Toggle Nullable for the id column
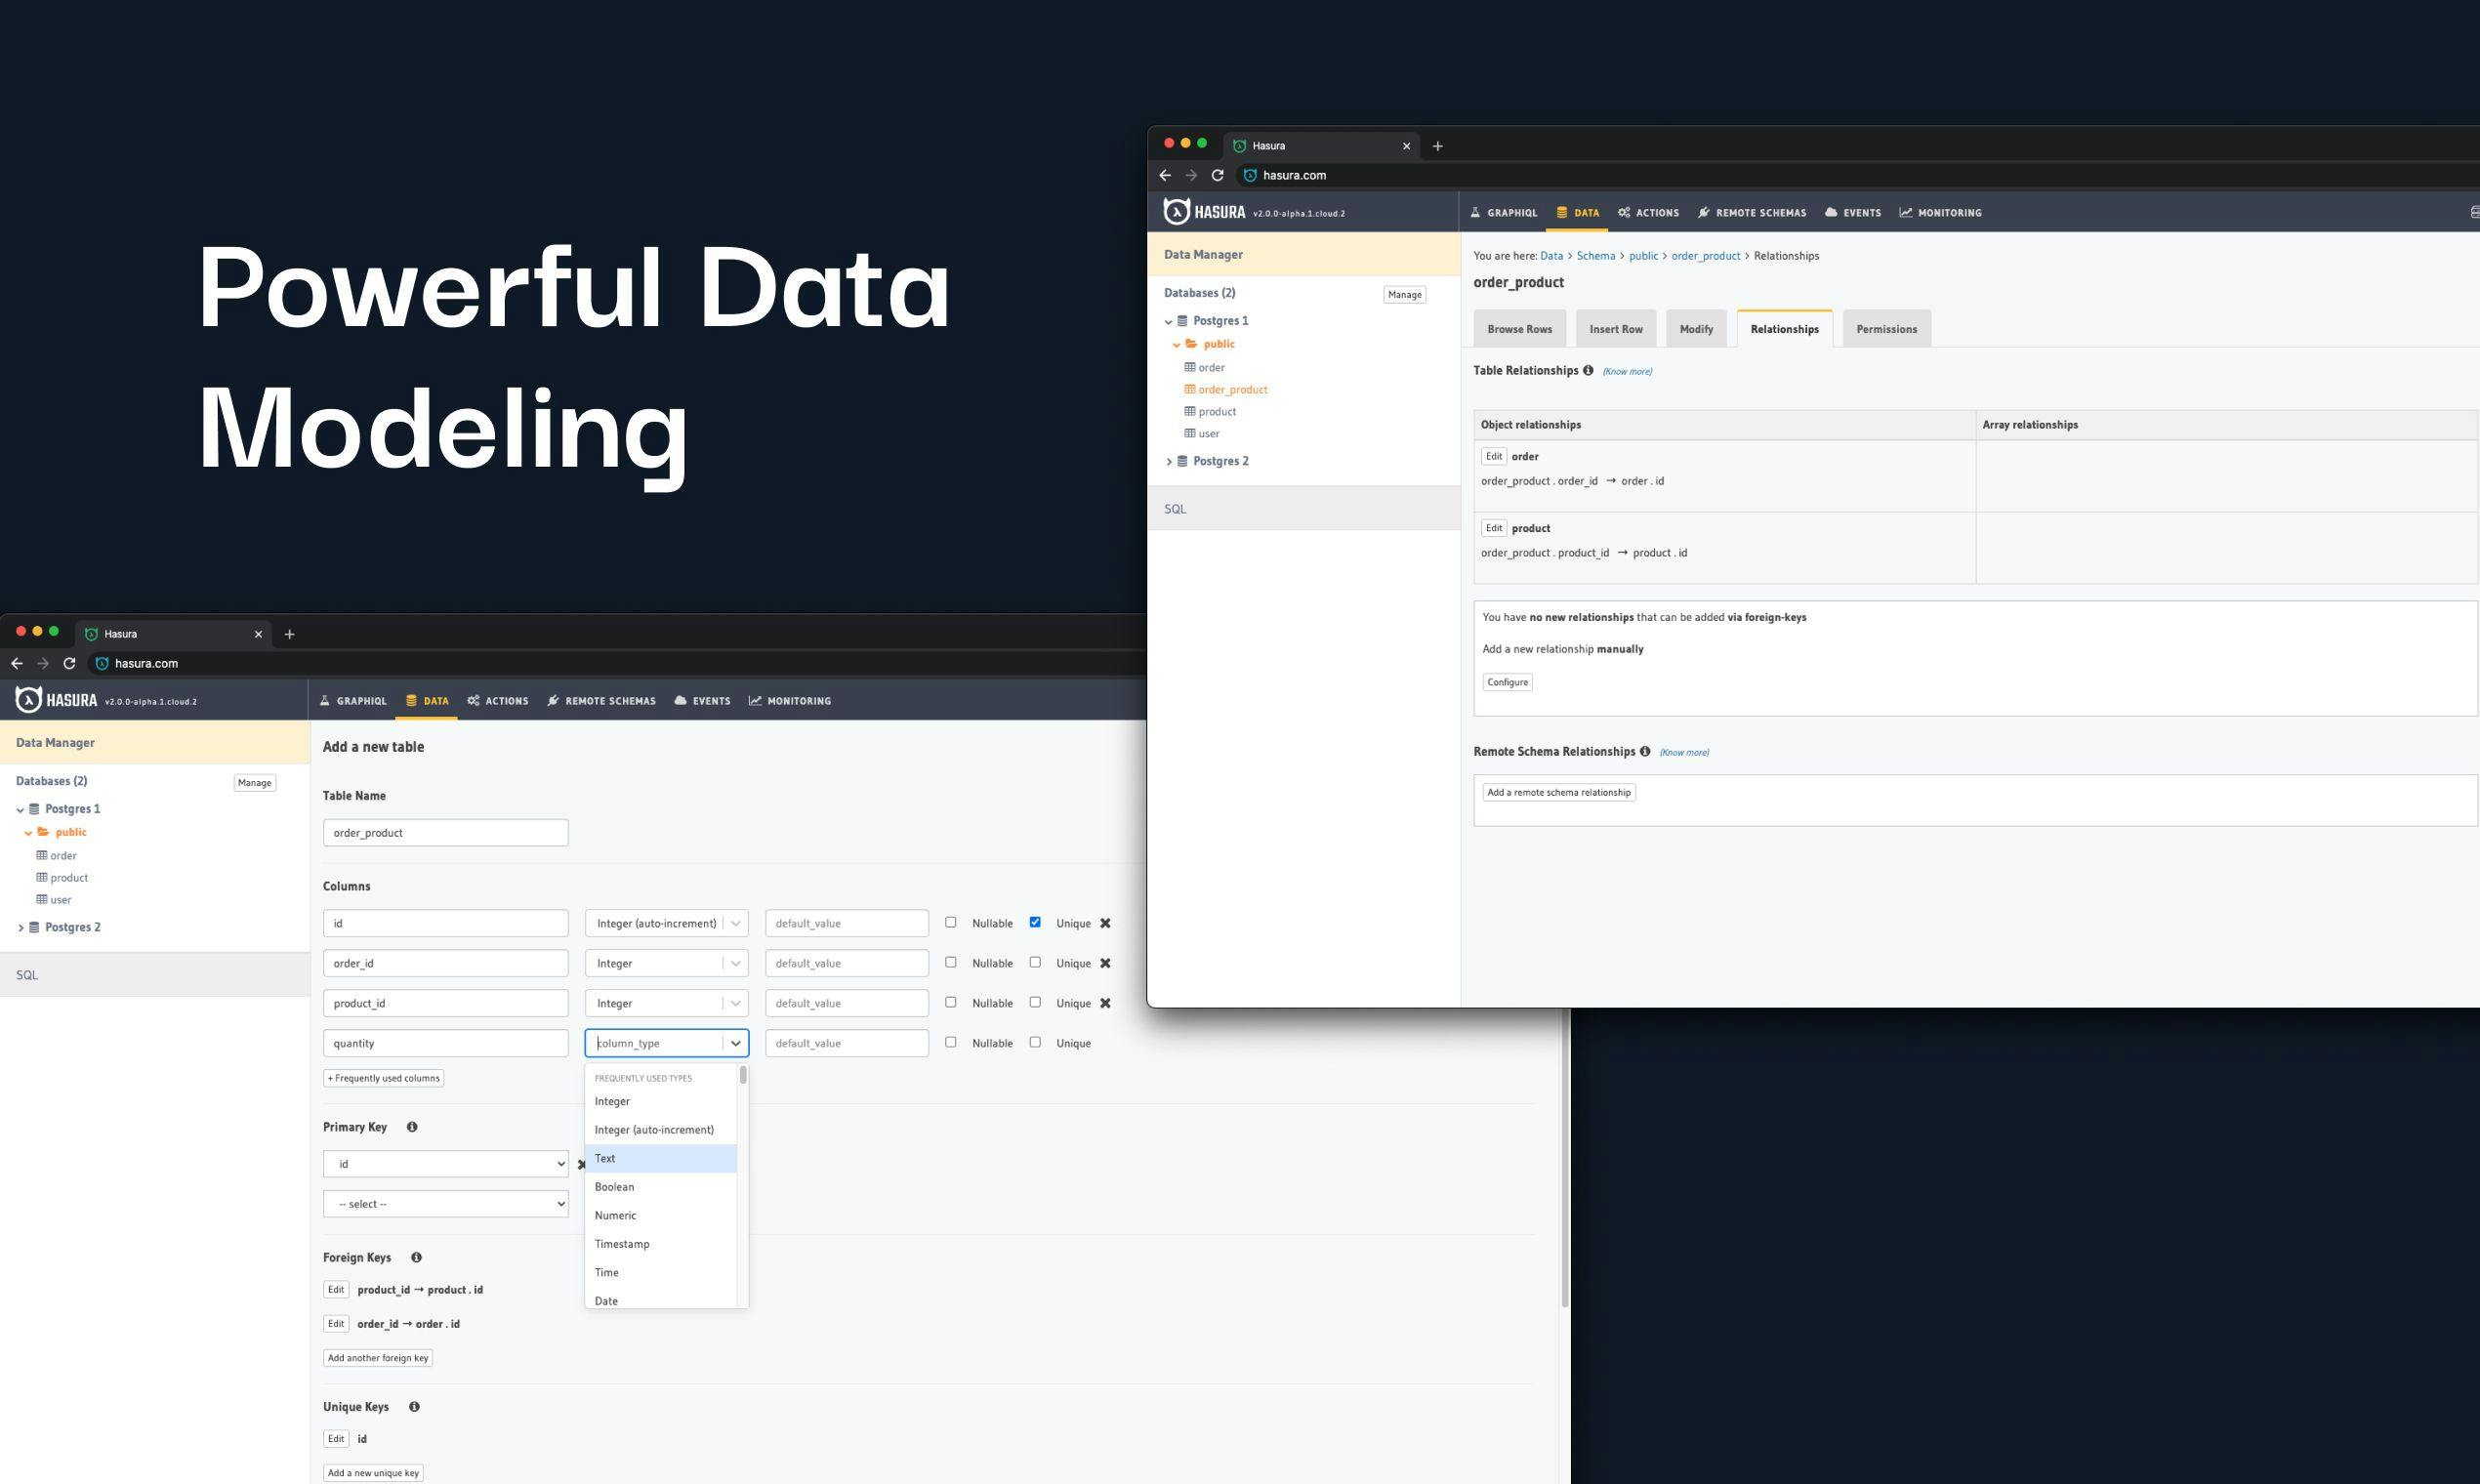2480x1484 pixels. pos(950,922)
